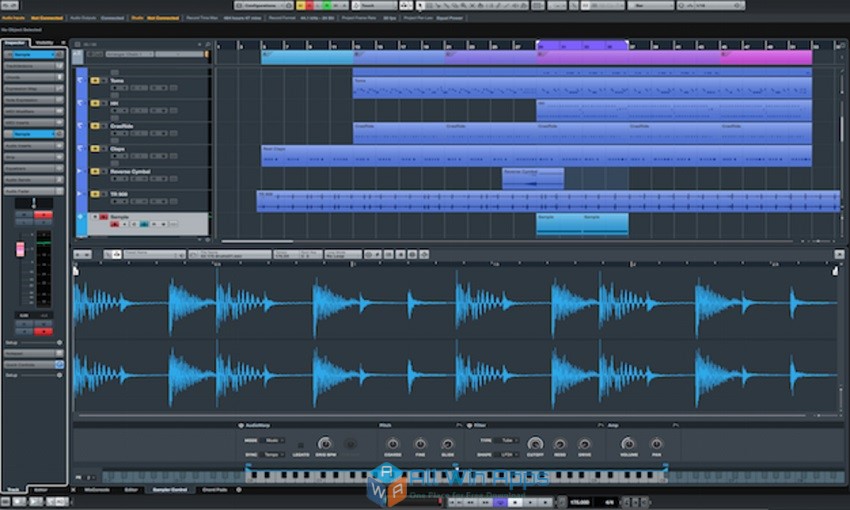This screenshot has width=850, height=510.
Task: Click the ORIG BPM knob
Action: point(325,444)
